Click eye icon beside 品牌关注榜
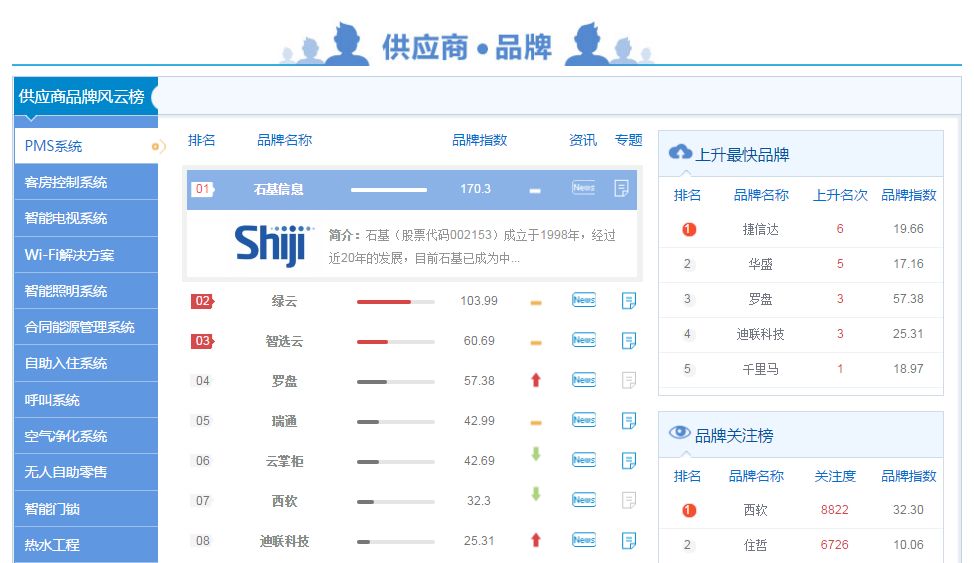 (680, 433)
